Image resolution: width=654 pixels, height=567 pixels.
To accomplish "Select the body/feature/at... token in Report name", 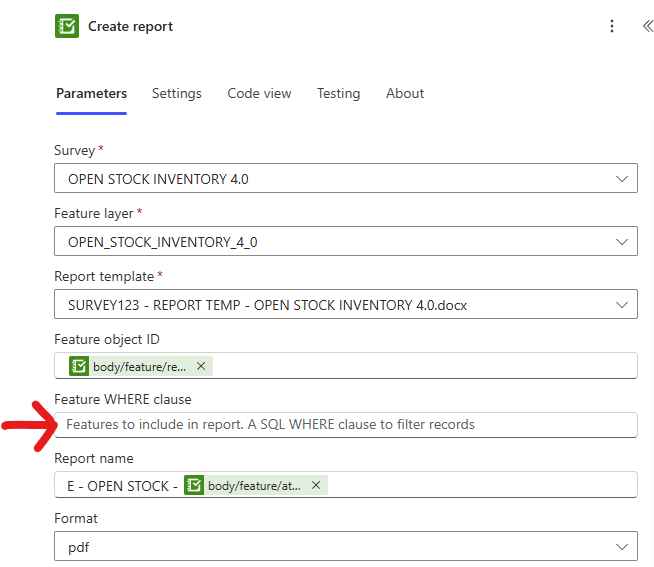I will [254, 486].
